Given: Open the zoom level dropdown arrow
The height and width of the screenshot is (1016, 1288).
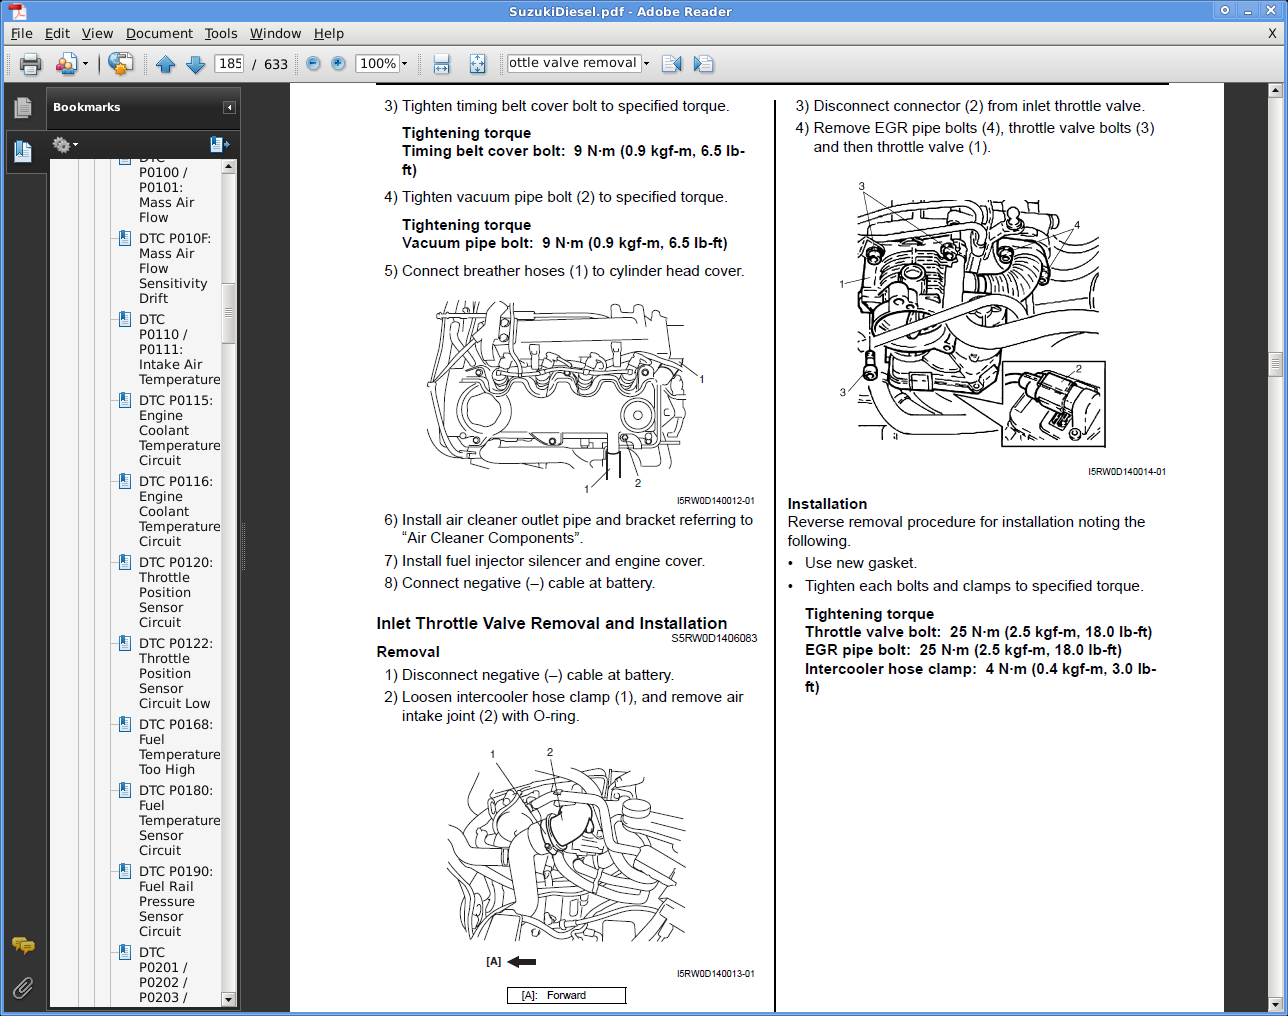Looking at the screenshot, I should click(405, 64).
